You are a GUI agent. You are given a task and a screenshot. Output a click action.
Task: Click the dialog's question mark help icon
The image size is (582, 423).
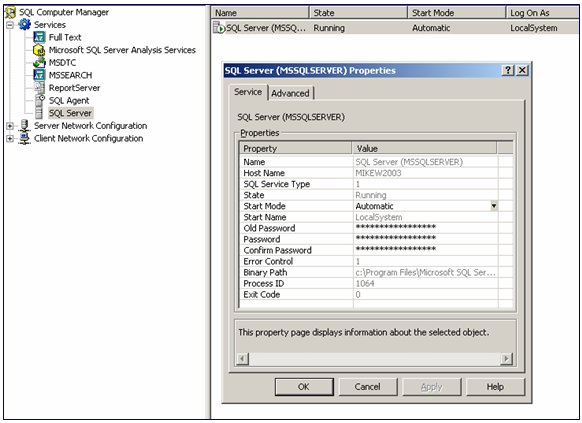tap(508, 70)
